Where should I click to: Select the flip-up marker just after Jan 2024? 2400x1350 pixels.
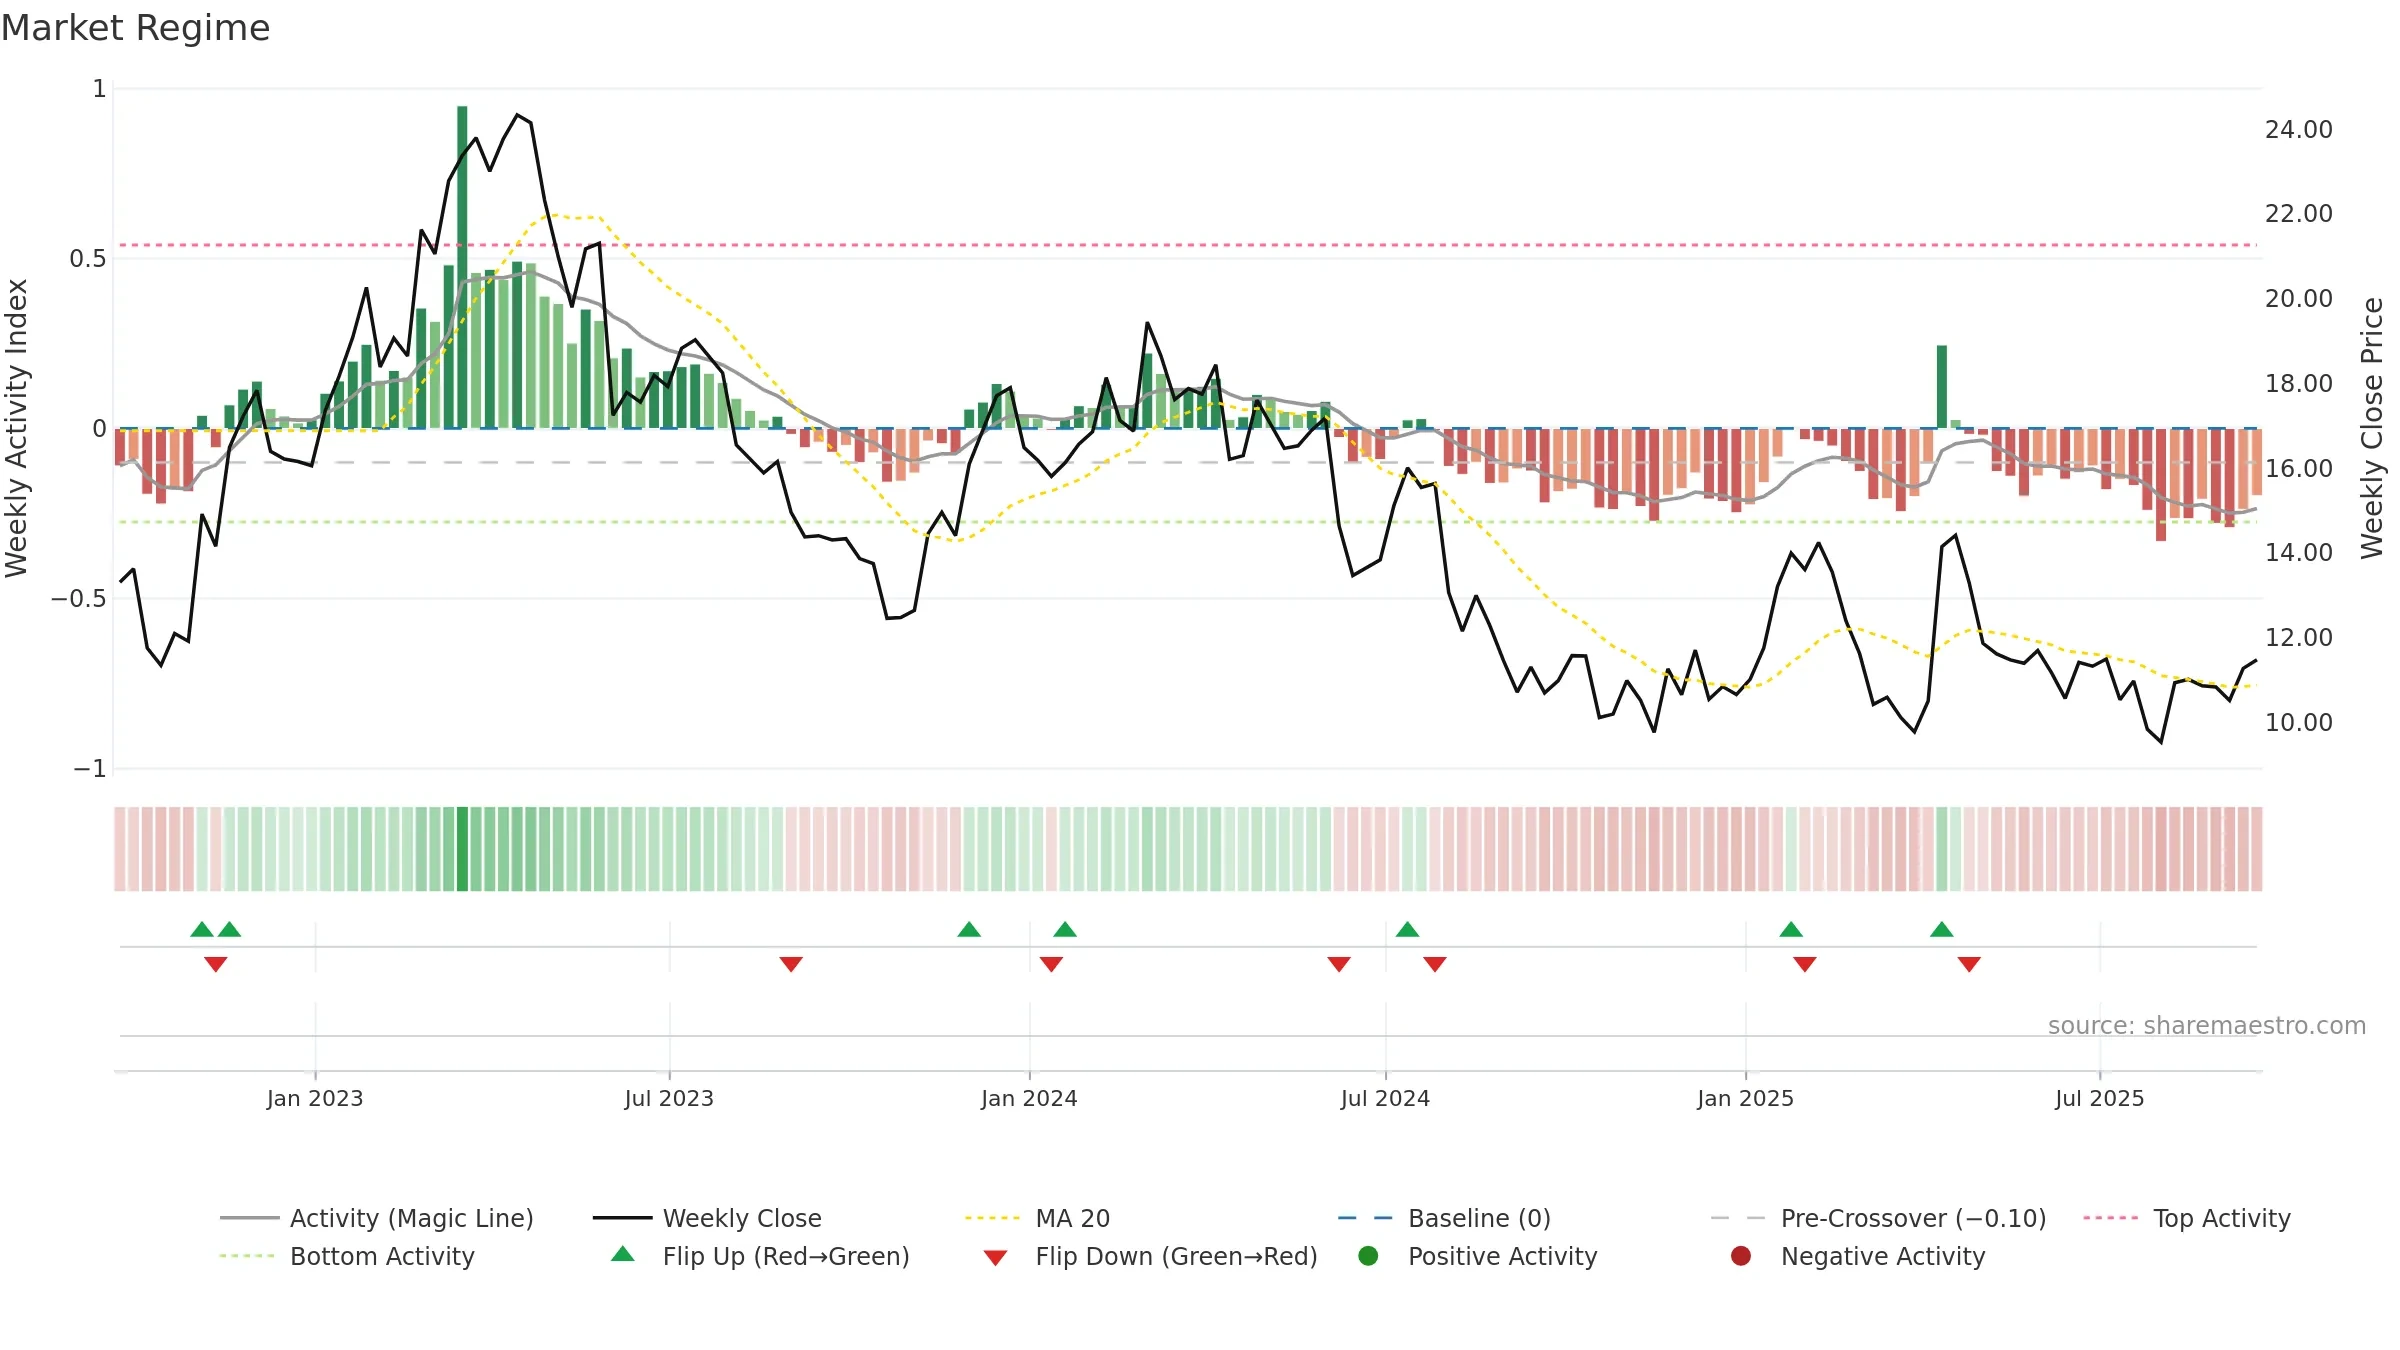1065,930
